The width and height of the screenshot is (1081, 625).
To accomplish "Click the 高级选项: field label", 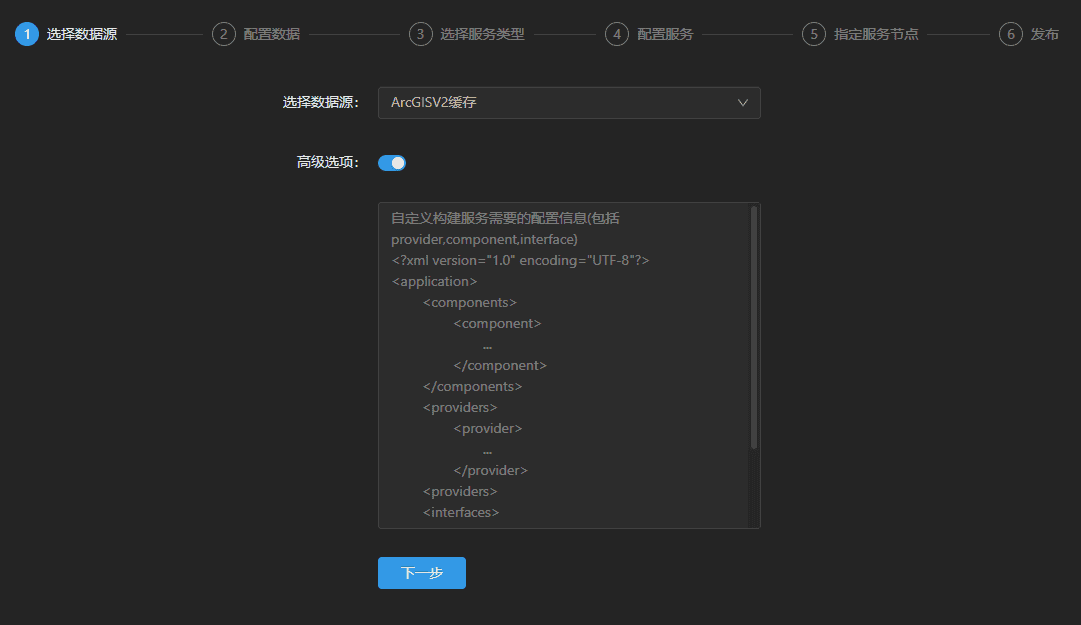I will [327, 163].
